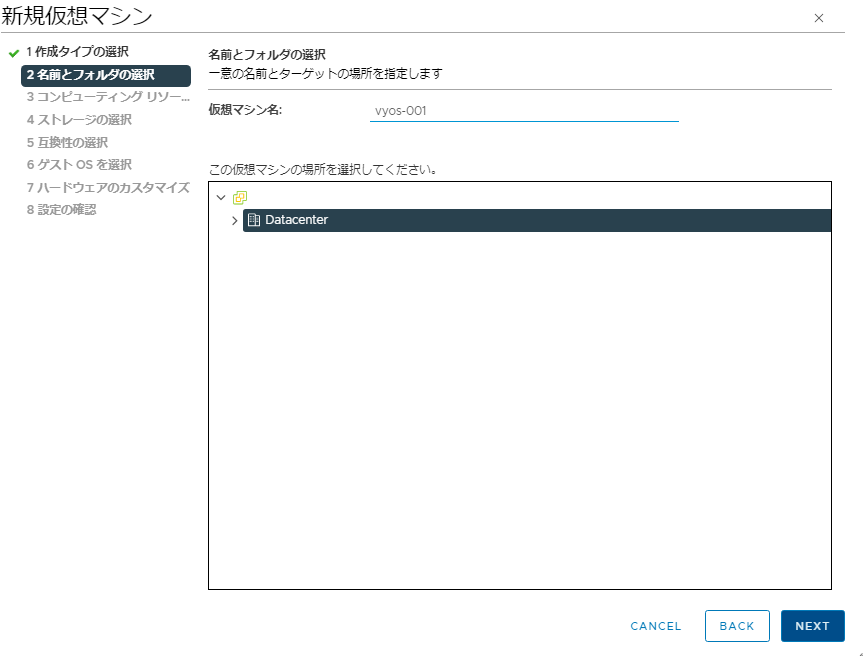Viewport: 865px width, 656px height.
Task: Open step 3 コンピューティング リソース
Action: pyautogui.click(x=108, y=97)
